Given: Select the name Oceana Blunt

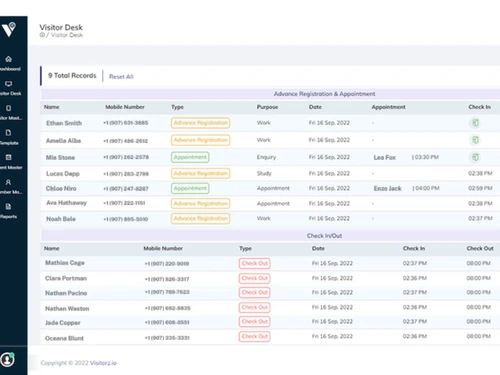Looking at the screenshot, I should click(x=64, y=338).
